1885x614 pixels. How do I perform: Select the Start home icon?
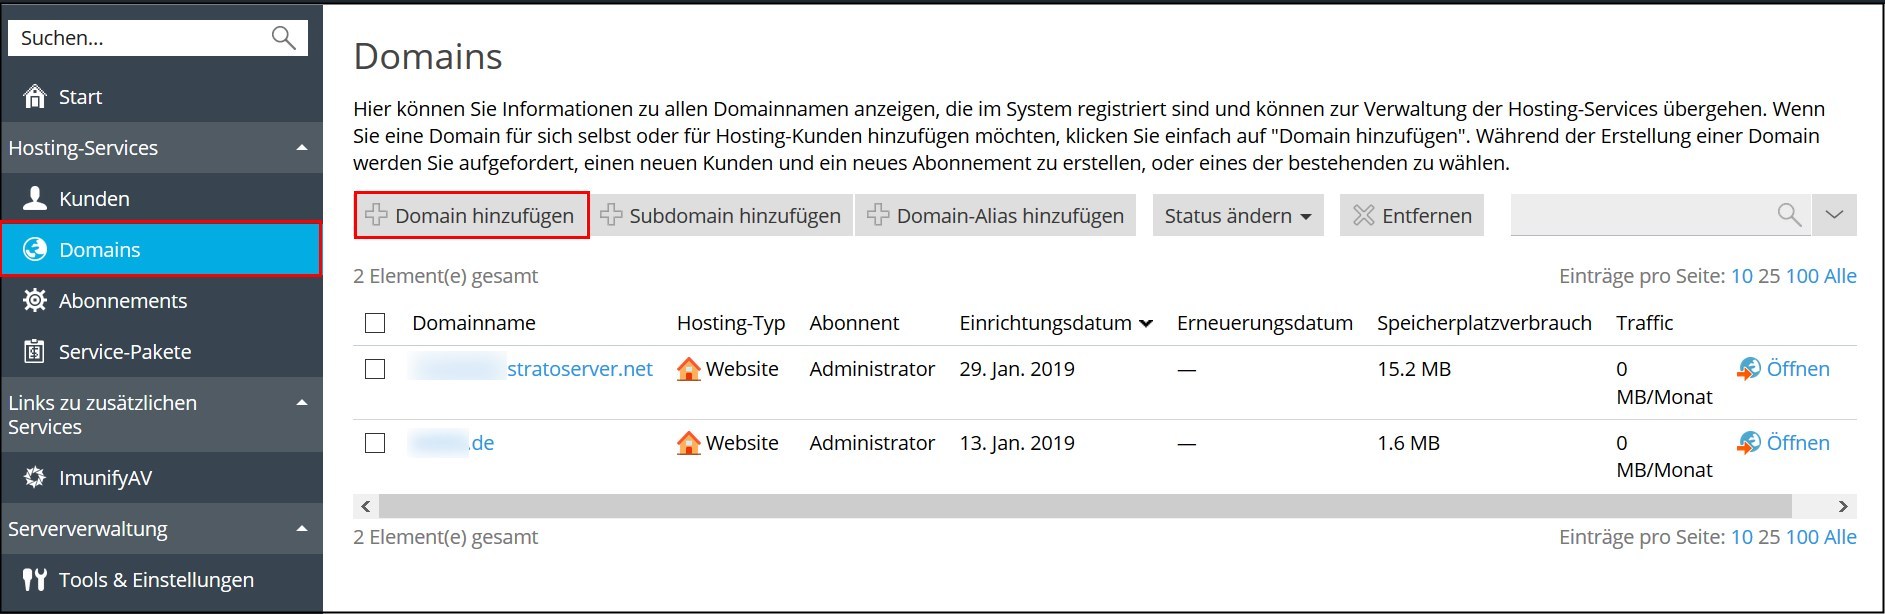pyautogui.click(x=34, y=96)
